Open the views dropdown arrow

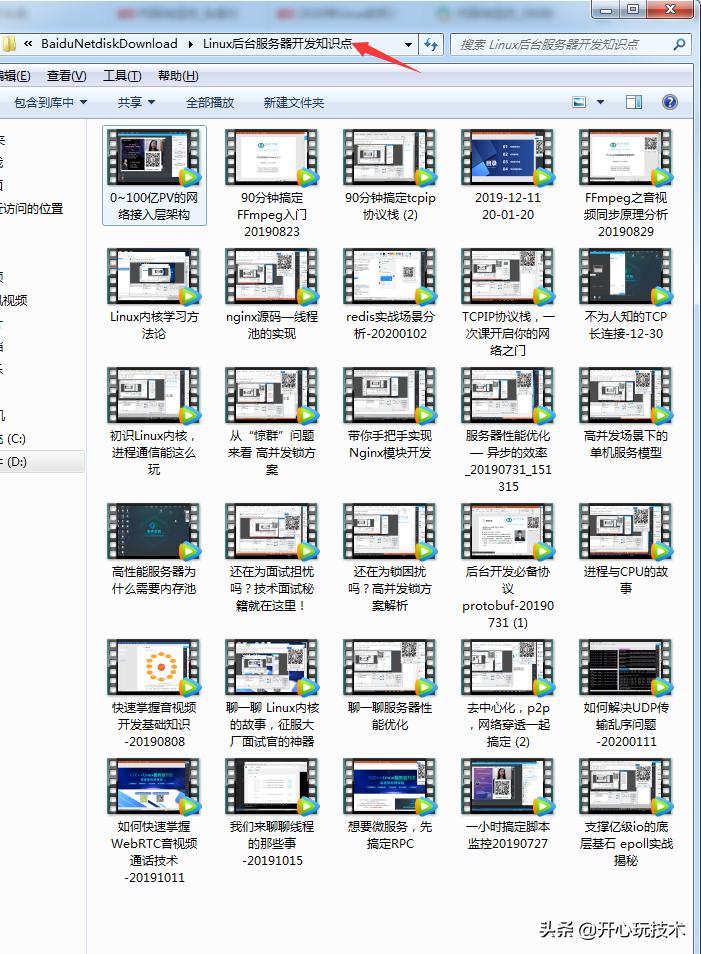click(x=600, y=102)
